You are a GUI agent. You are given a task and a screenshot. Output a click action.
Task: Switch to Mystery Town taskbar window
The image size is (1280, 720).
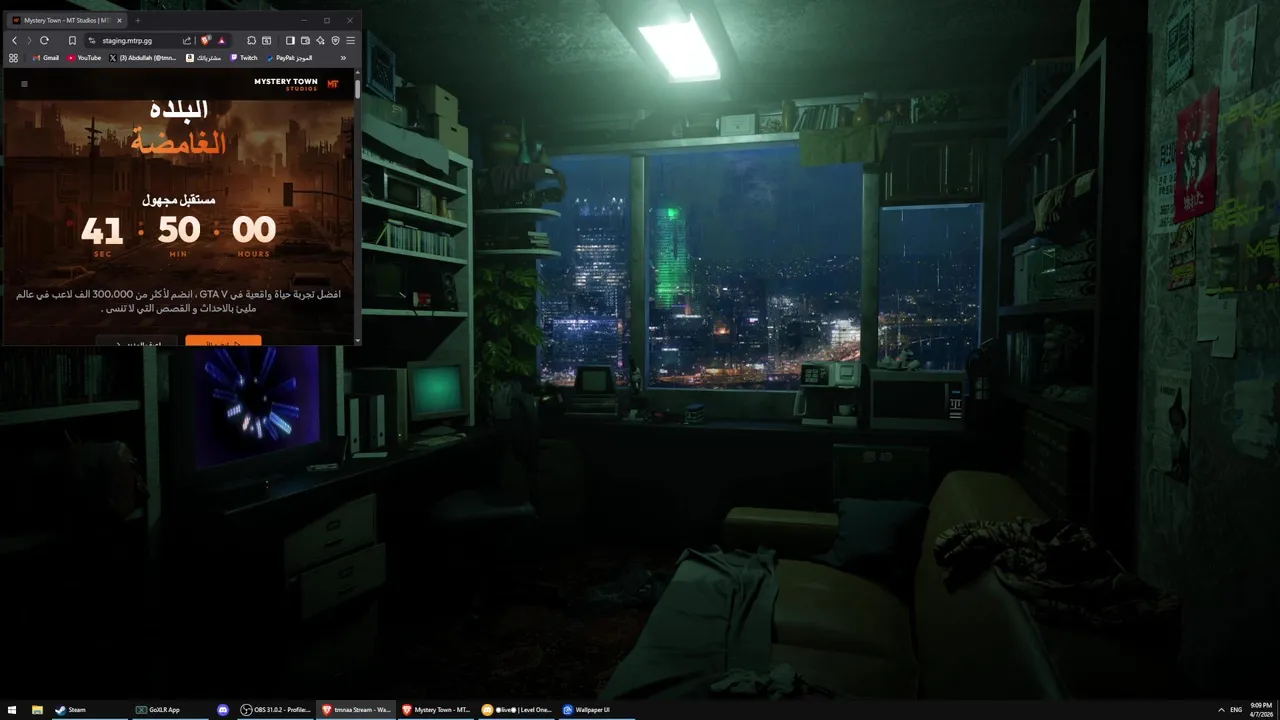coord(436,710)
